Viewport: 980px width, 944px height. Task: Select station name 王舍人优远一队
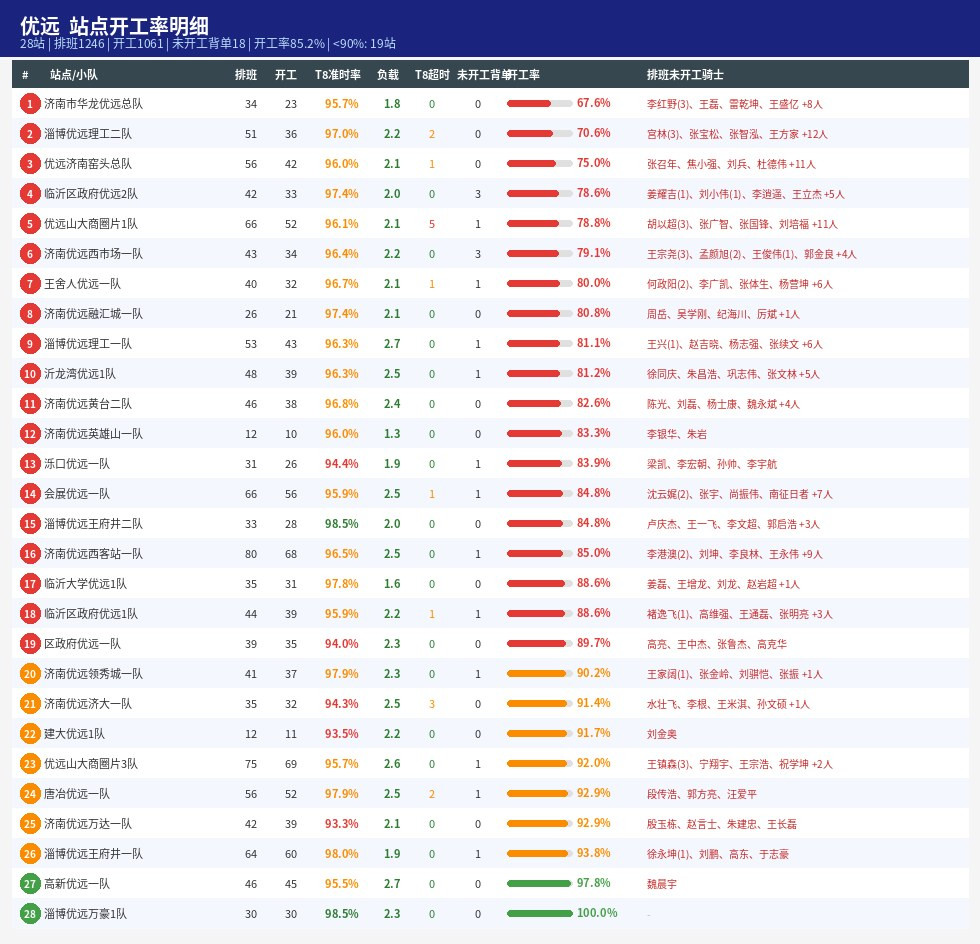[x=82, y=284]
